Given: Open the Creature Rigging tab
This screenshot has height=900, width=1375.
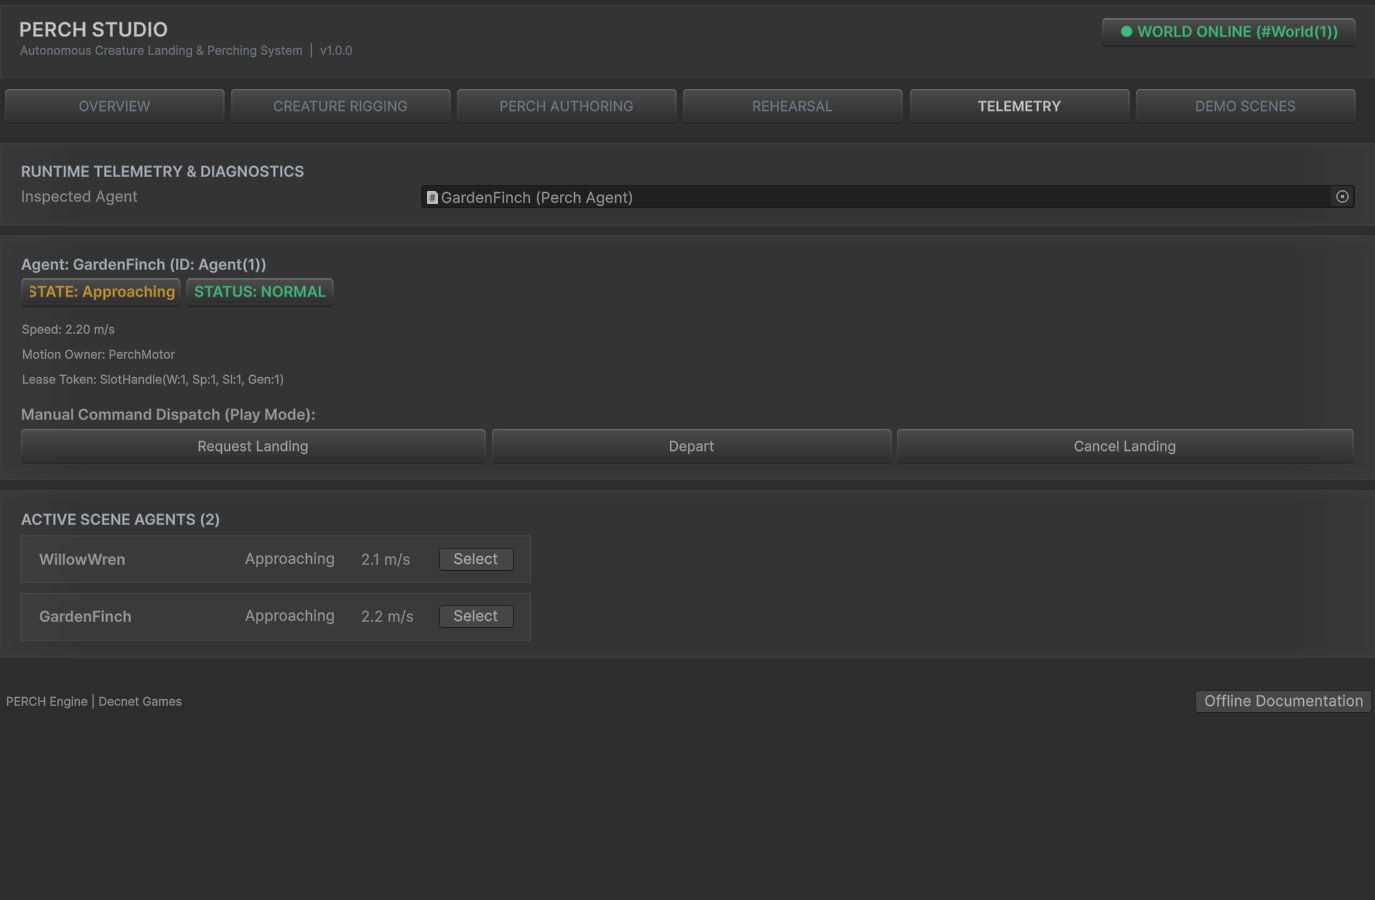Looking at the screenshot, I should click(x=341, y=106).
